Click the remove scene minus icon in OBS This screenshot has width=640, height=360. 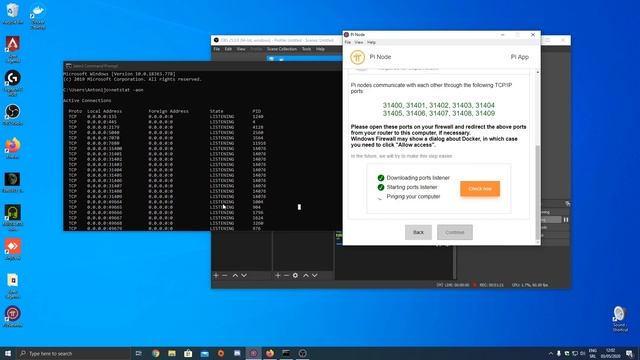coord(224,276)
